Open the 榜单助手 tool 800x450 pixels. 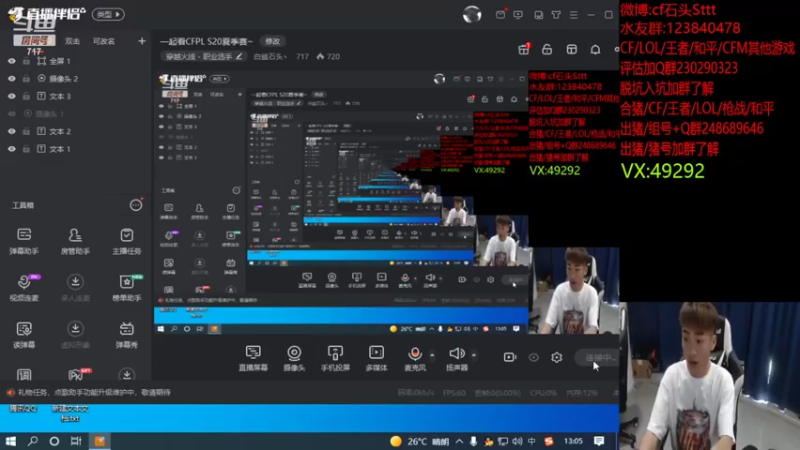pyautogui.click(x=127, y=287)
